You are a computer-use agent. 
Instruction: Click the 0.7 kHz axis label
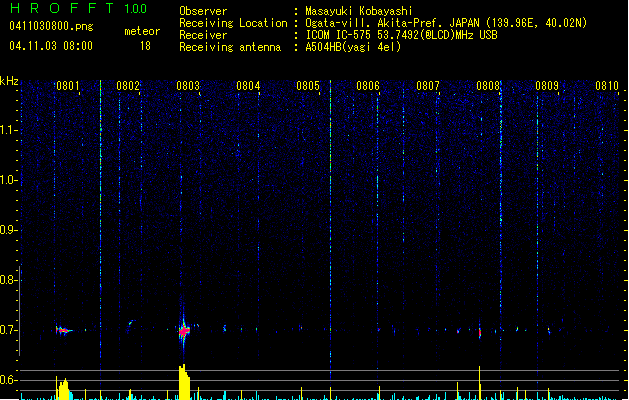click(8, 330)
